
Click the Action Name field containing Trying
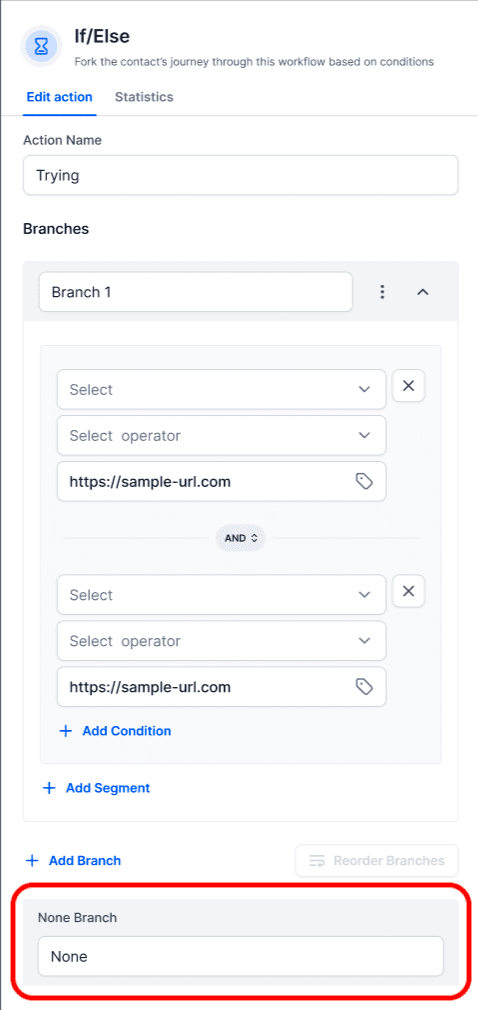(241, 175)
